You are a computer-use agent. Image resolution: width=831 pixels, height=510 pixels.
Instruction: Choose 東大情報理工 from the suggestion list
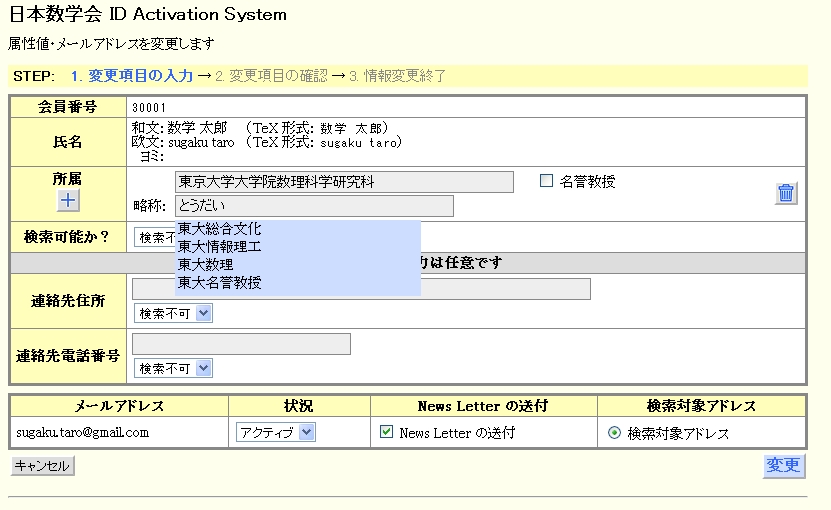click(219, 247)
